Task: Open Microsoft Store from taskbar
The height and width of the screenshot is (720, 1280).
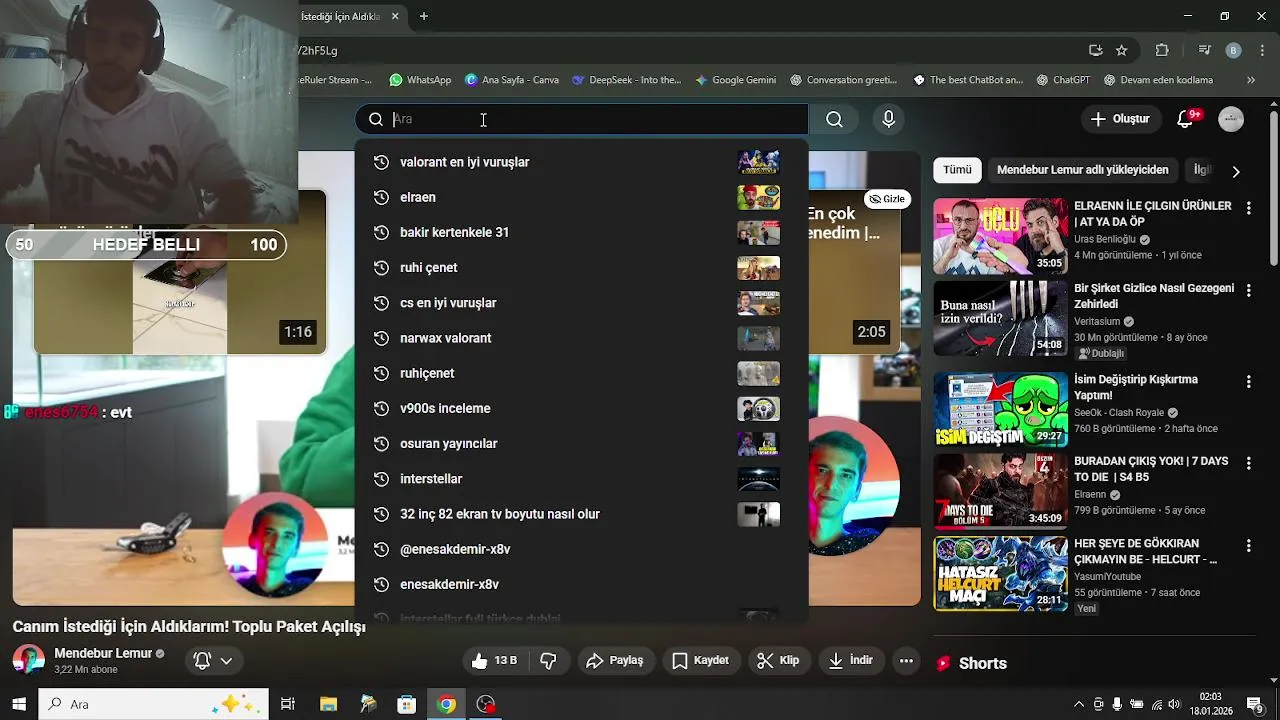Action: pos(406,704)
